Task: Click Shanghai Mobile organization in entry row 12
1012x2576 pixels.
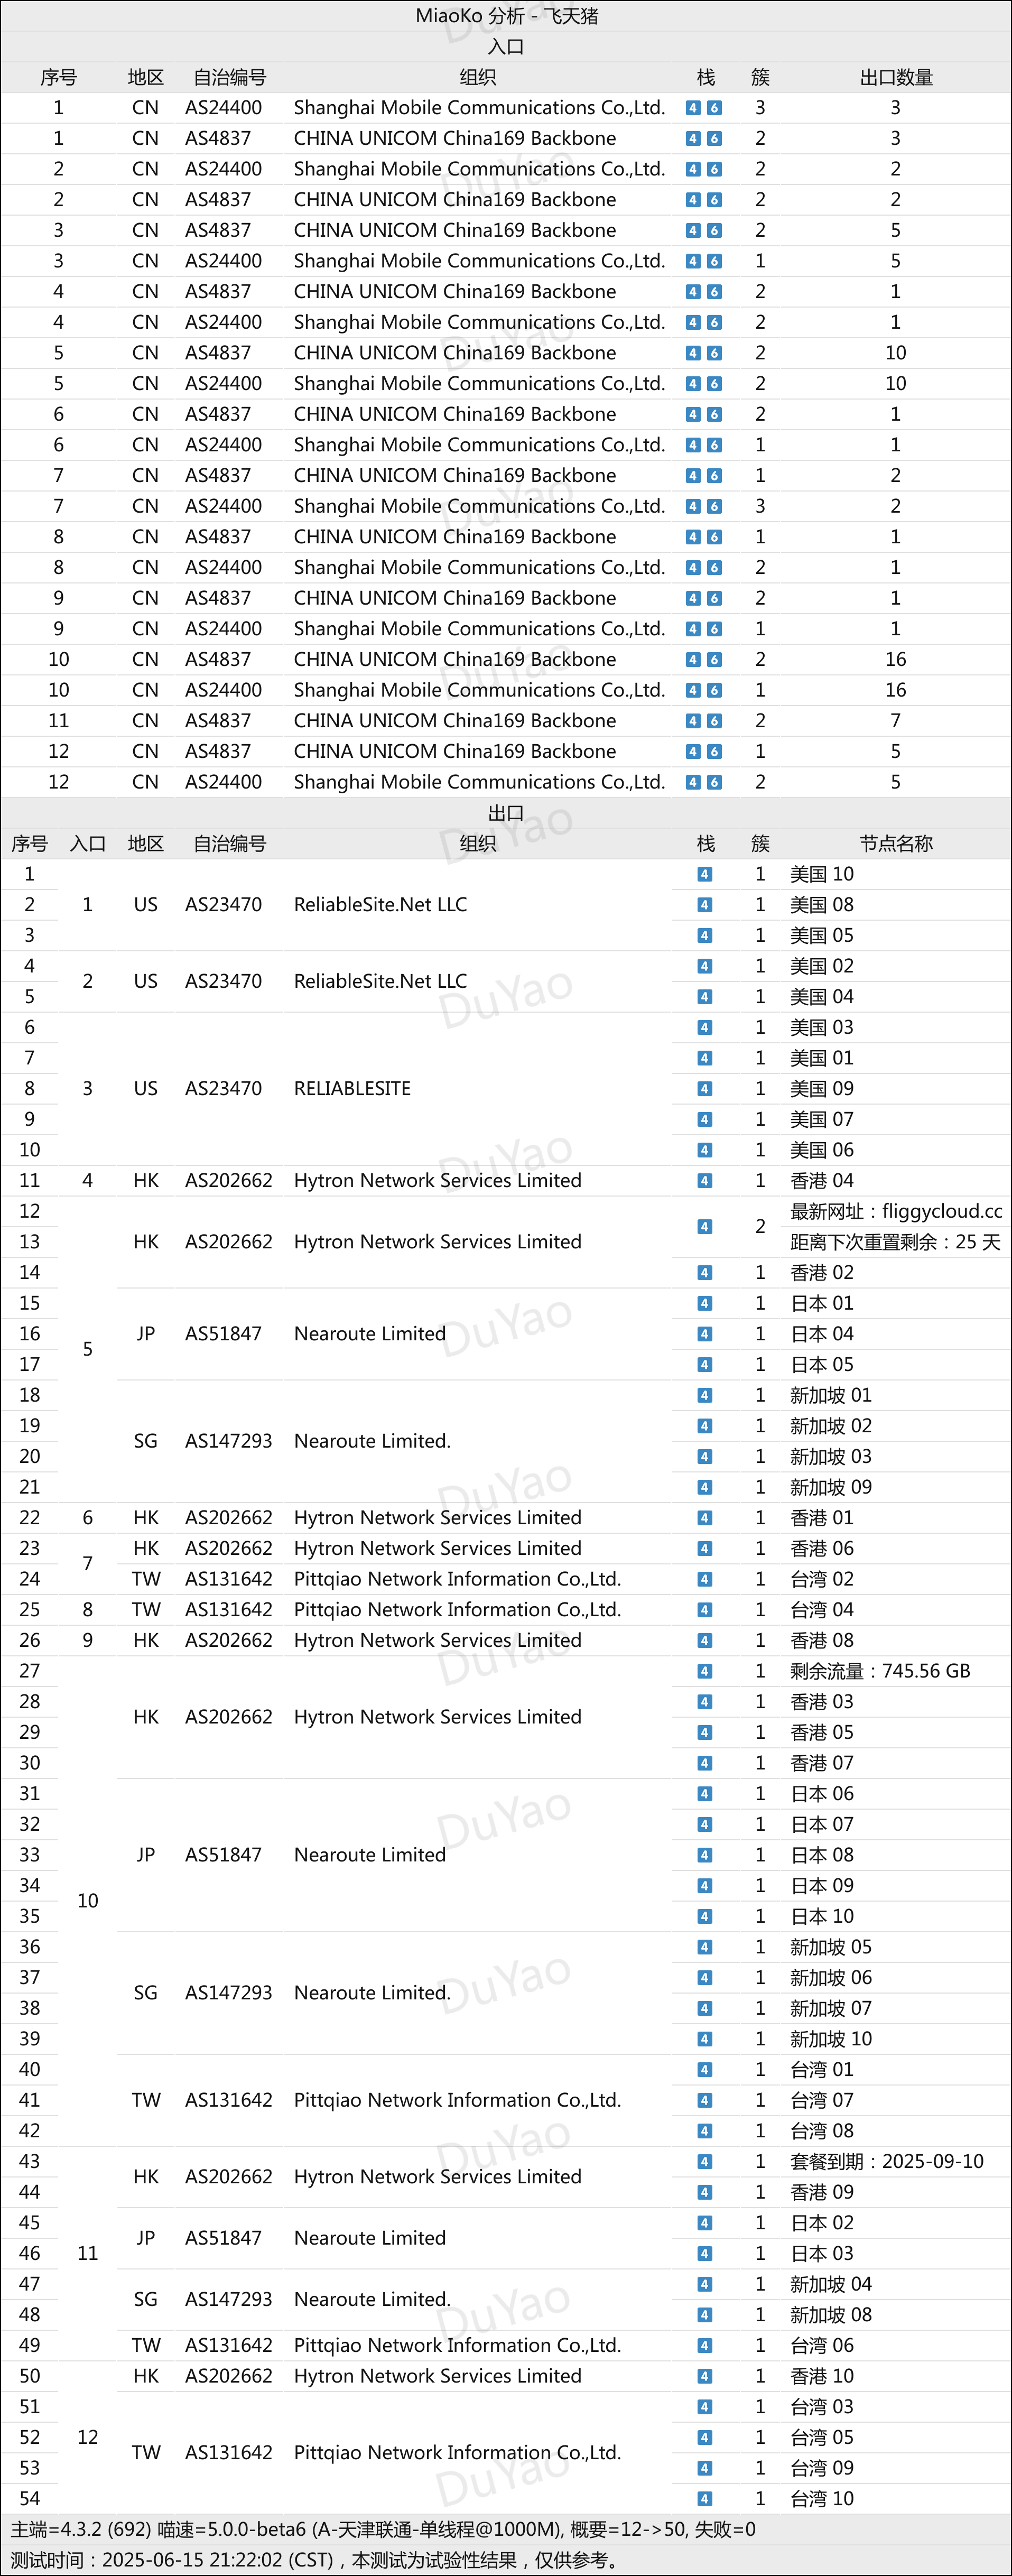Action: coord(480,782)
